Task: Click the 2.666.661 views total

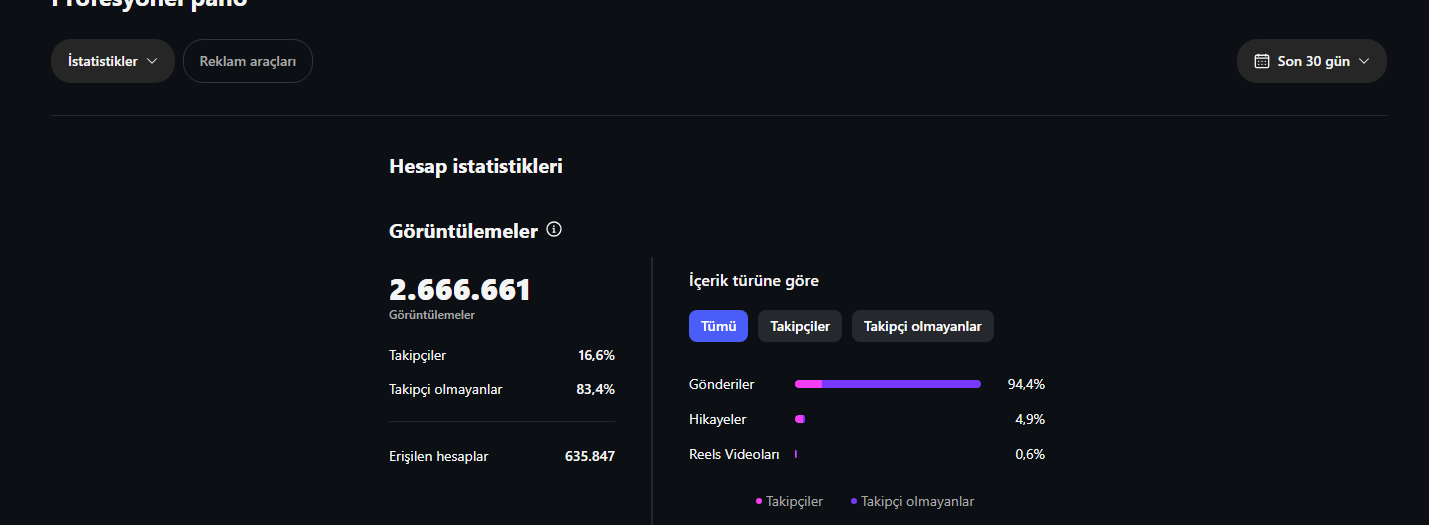Action: 460,290
